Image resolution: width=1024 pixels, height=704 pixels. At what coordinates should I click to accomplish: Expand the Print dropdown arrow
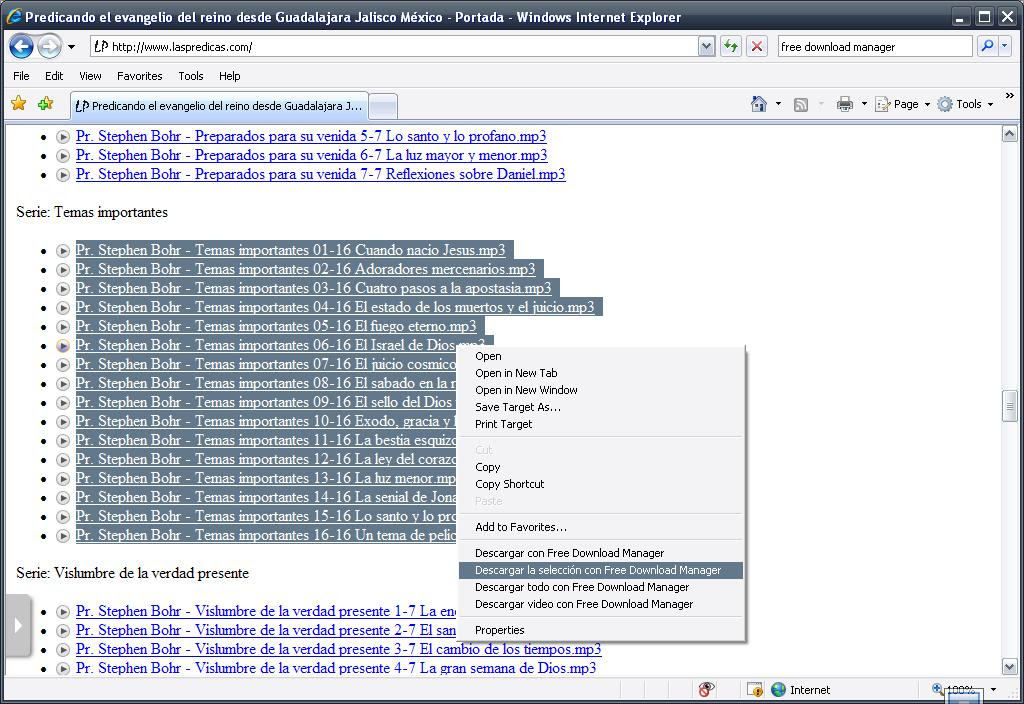pos(864,104)
